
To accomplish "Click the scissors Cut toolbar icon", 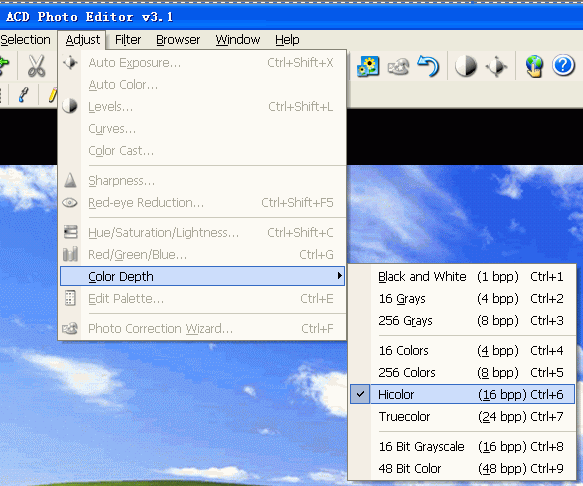I will [x=36, y=66].
